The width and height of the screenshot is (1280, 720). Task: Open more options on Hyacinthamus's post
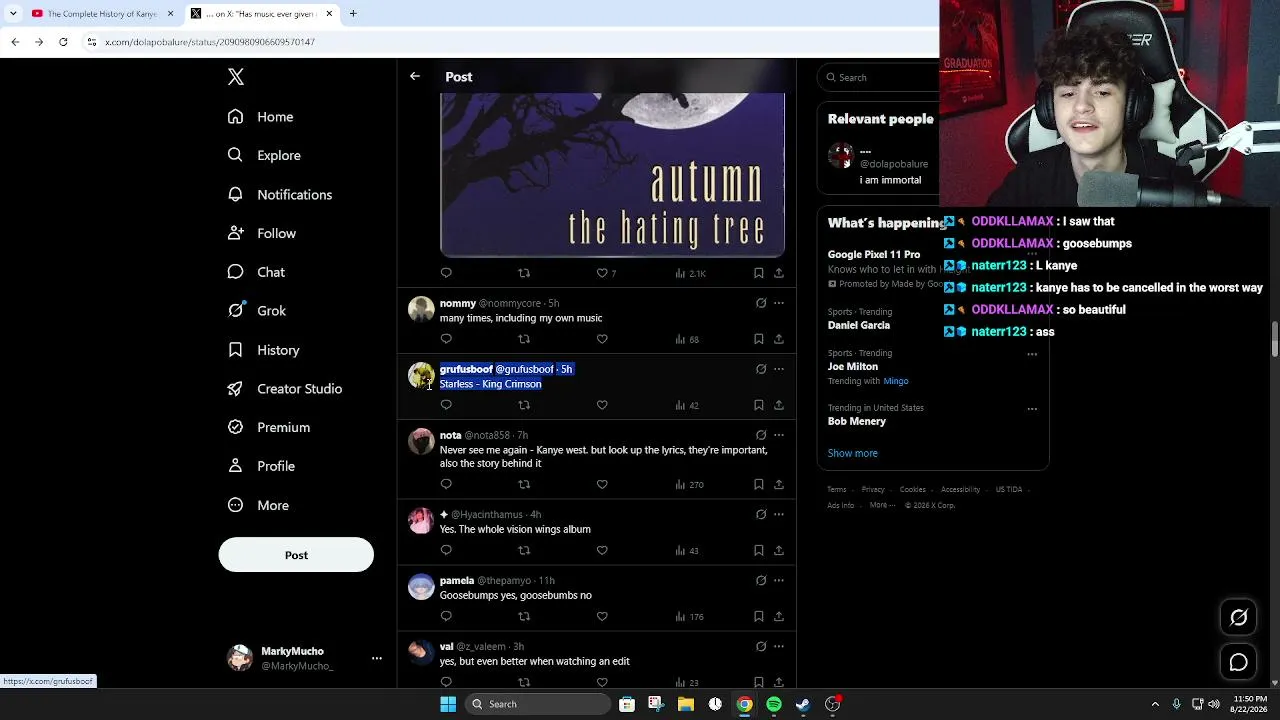click(779, 514)
